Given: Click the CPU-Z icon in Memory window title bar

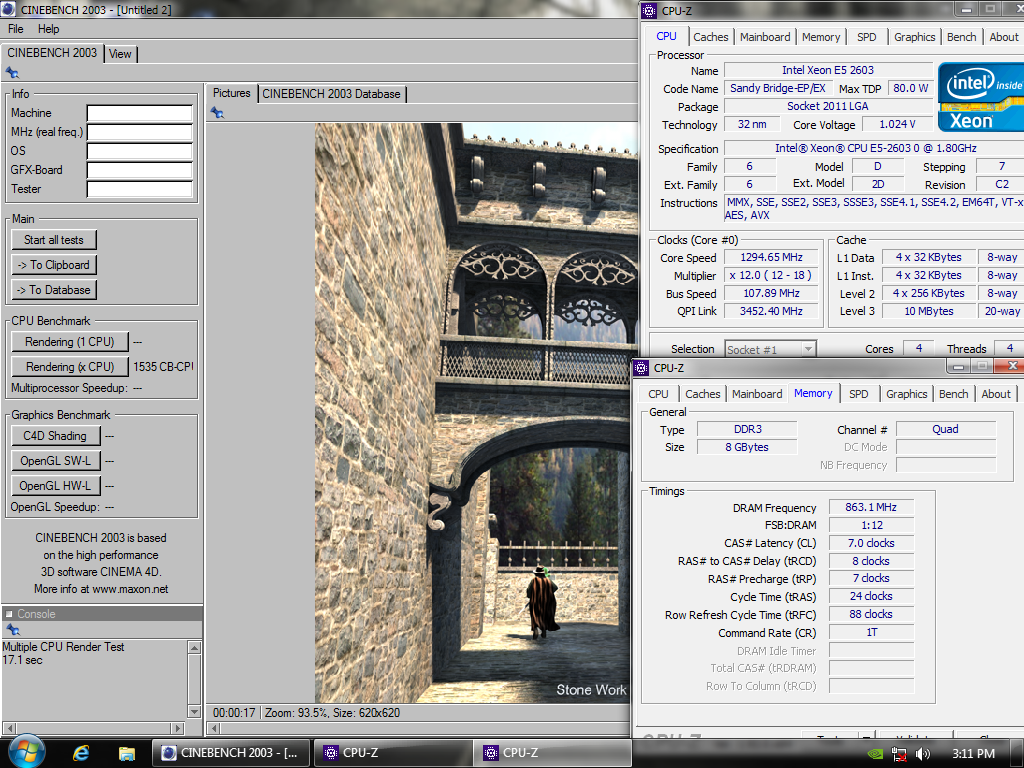Looking at the screenshot, I should pos(641,368).
